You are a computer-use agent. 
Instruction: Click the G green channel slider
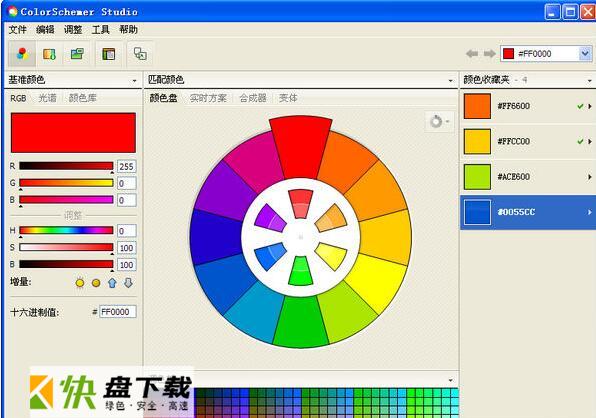click(66, 183)
